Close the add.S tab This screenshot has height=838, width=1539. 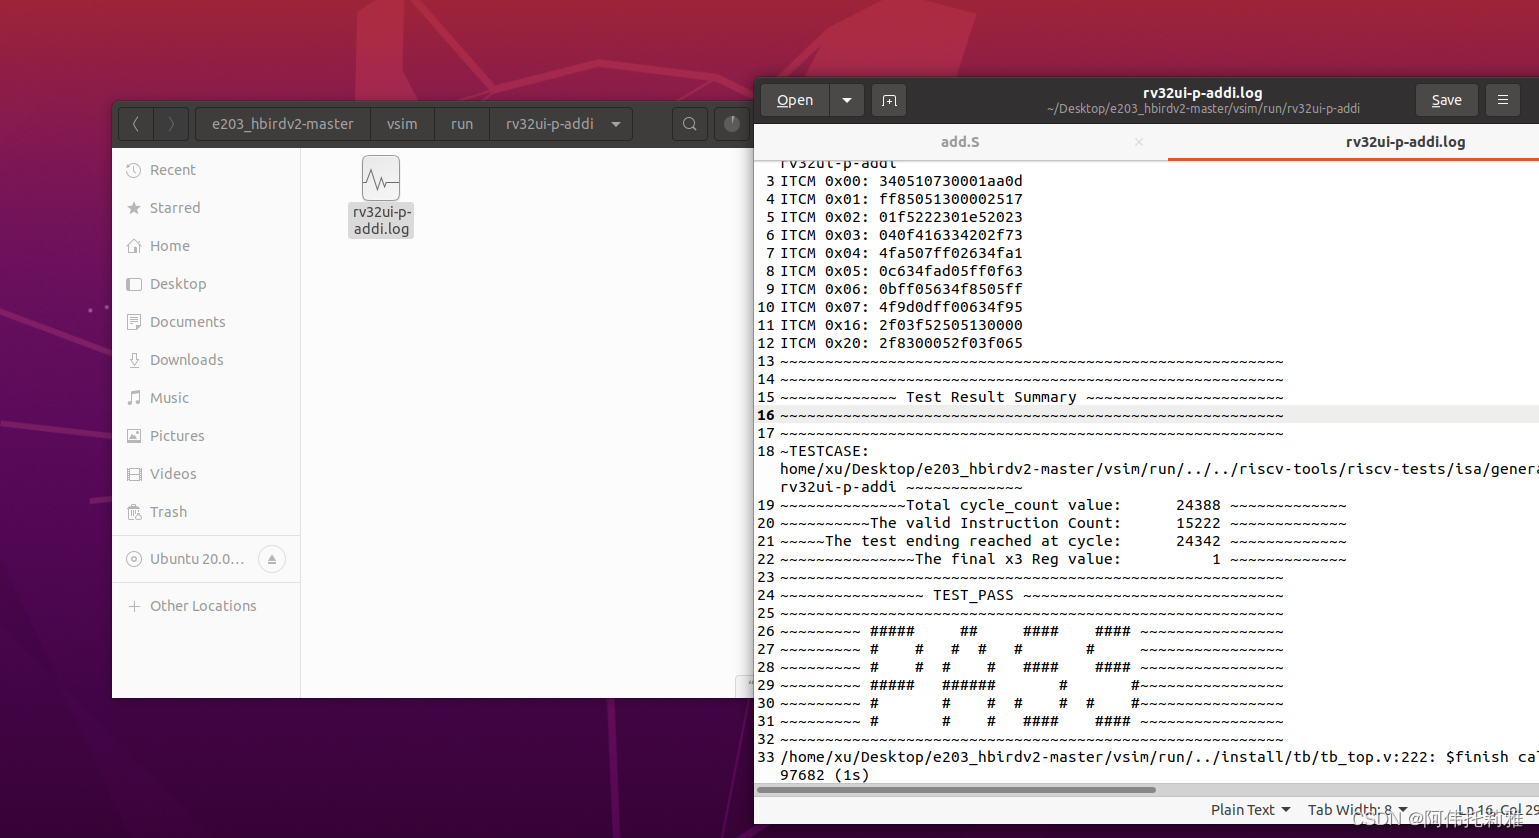coord(1139,142)
